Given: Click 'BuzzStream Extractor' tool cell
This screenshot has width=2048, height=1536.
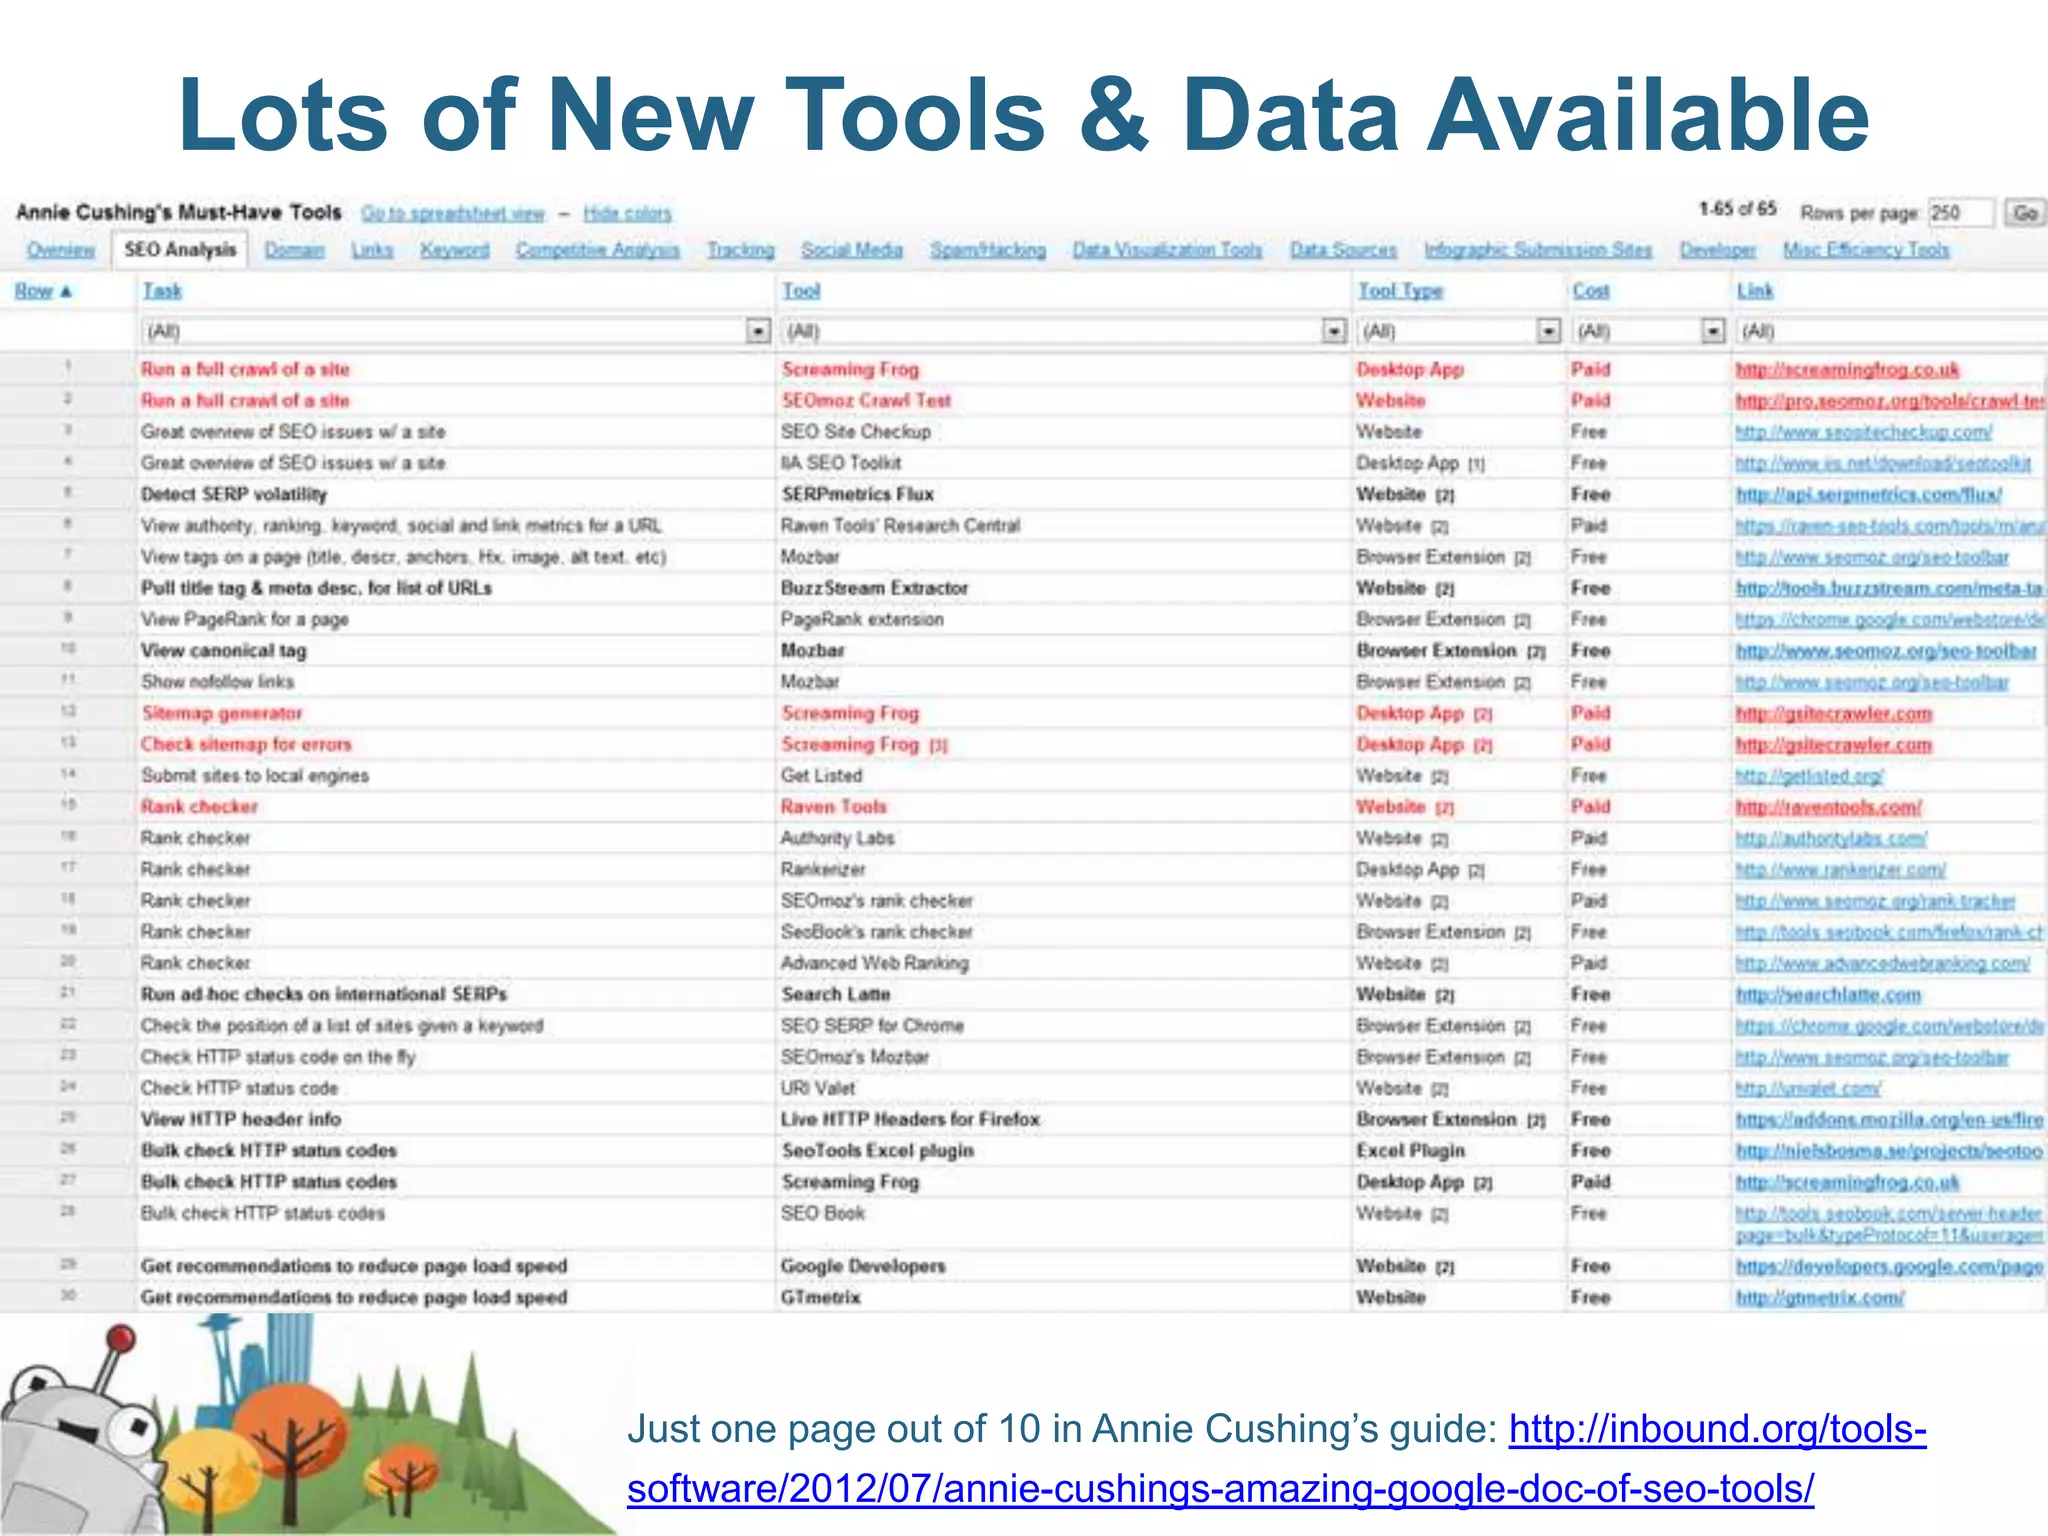Looking at the screenshot, I should pos(875,589).
